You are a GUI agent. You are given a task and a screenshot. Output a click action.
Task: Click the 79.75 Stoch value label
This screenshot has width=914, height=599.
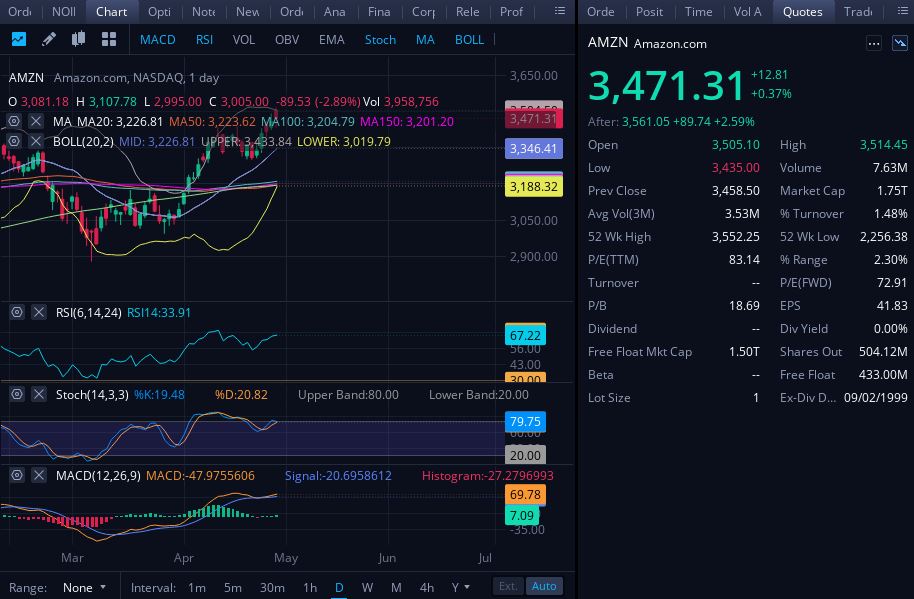coord(525,421)
